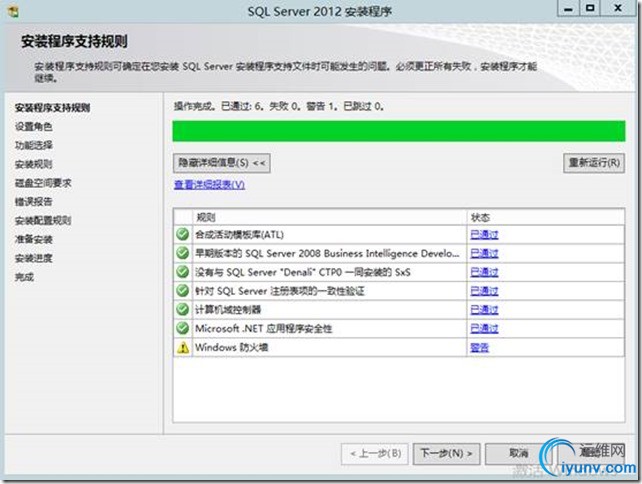This screenshot has height=484, width=642.
Task: Select 错误报告 step in the sidebar
Action: coord(34,202)
